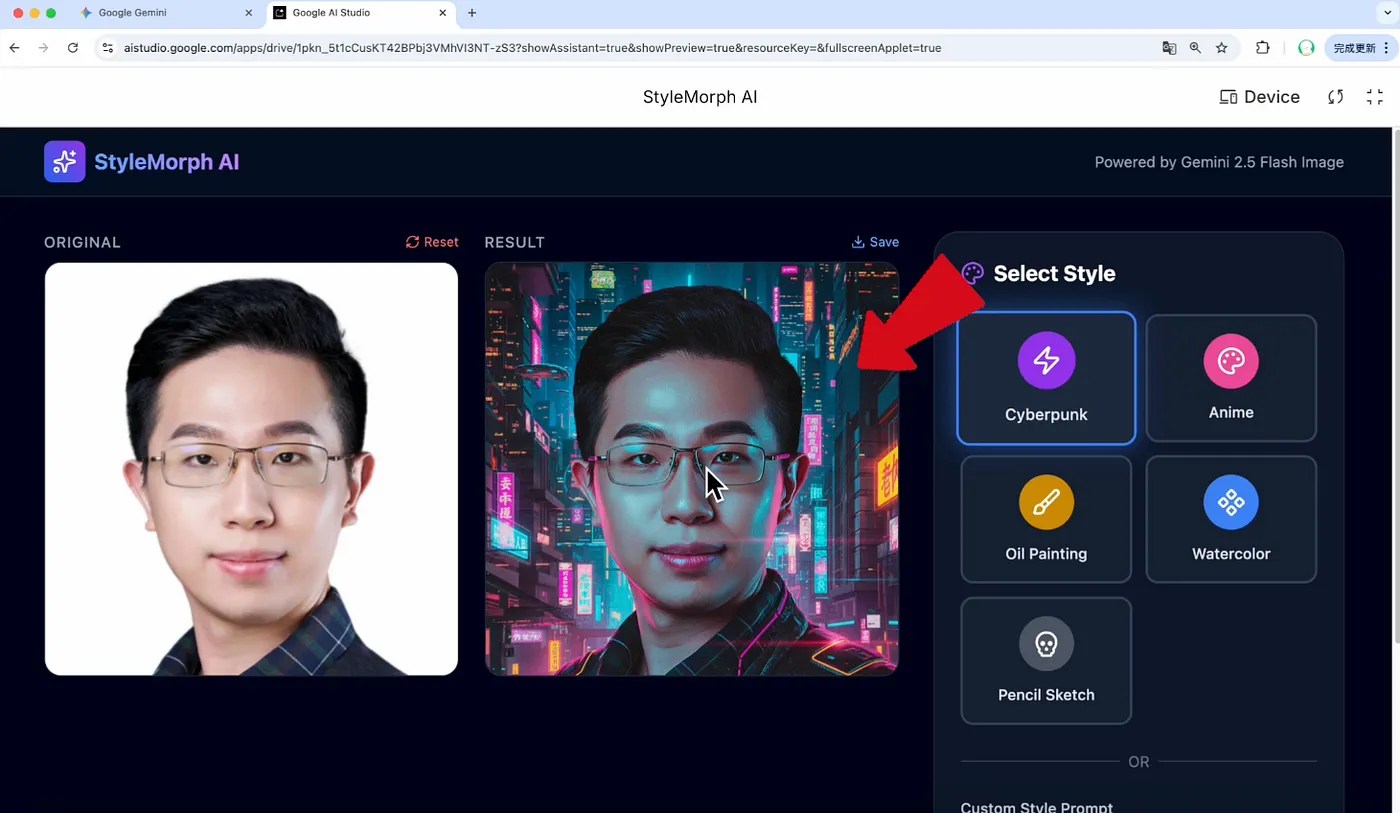Image resolution: width=1400 pixels, height=813 pixels.
Task: View site information icon in address bar
Action: click(108, 48)
